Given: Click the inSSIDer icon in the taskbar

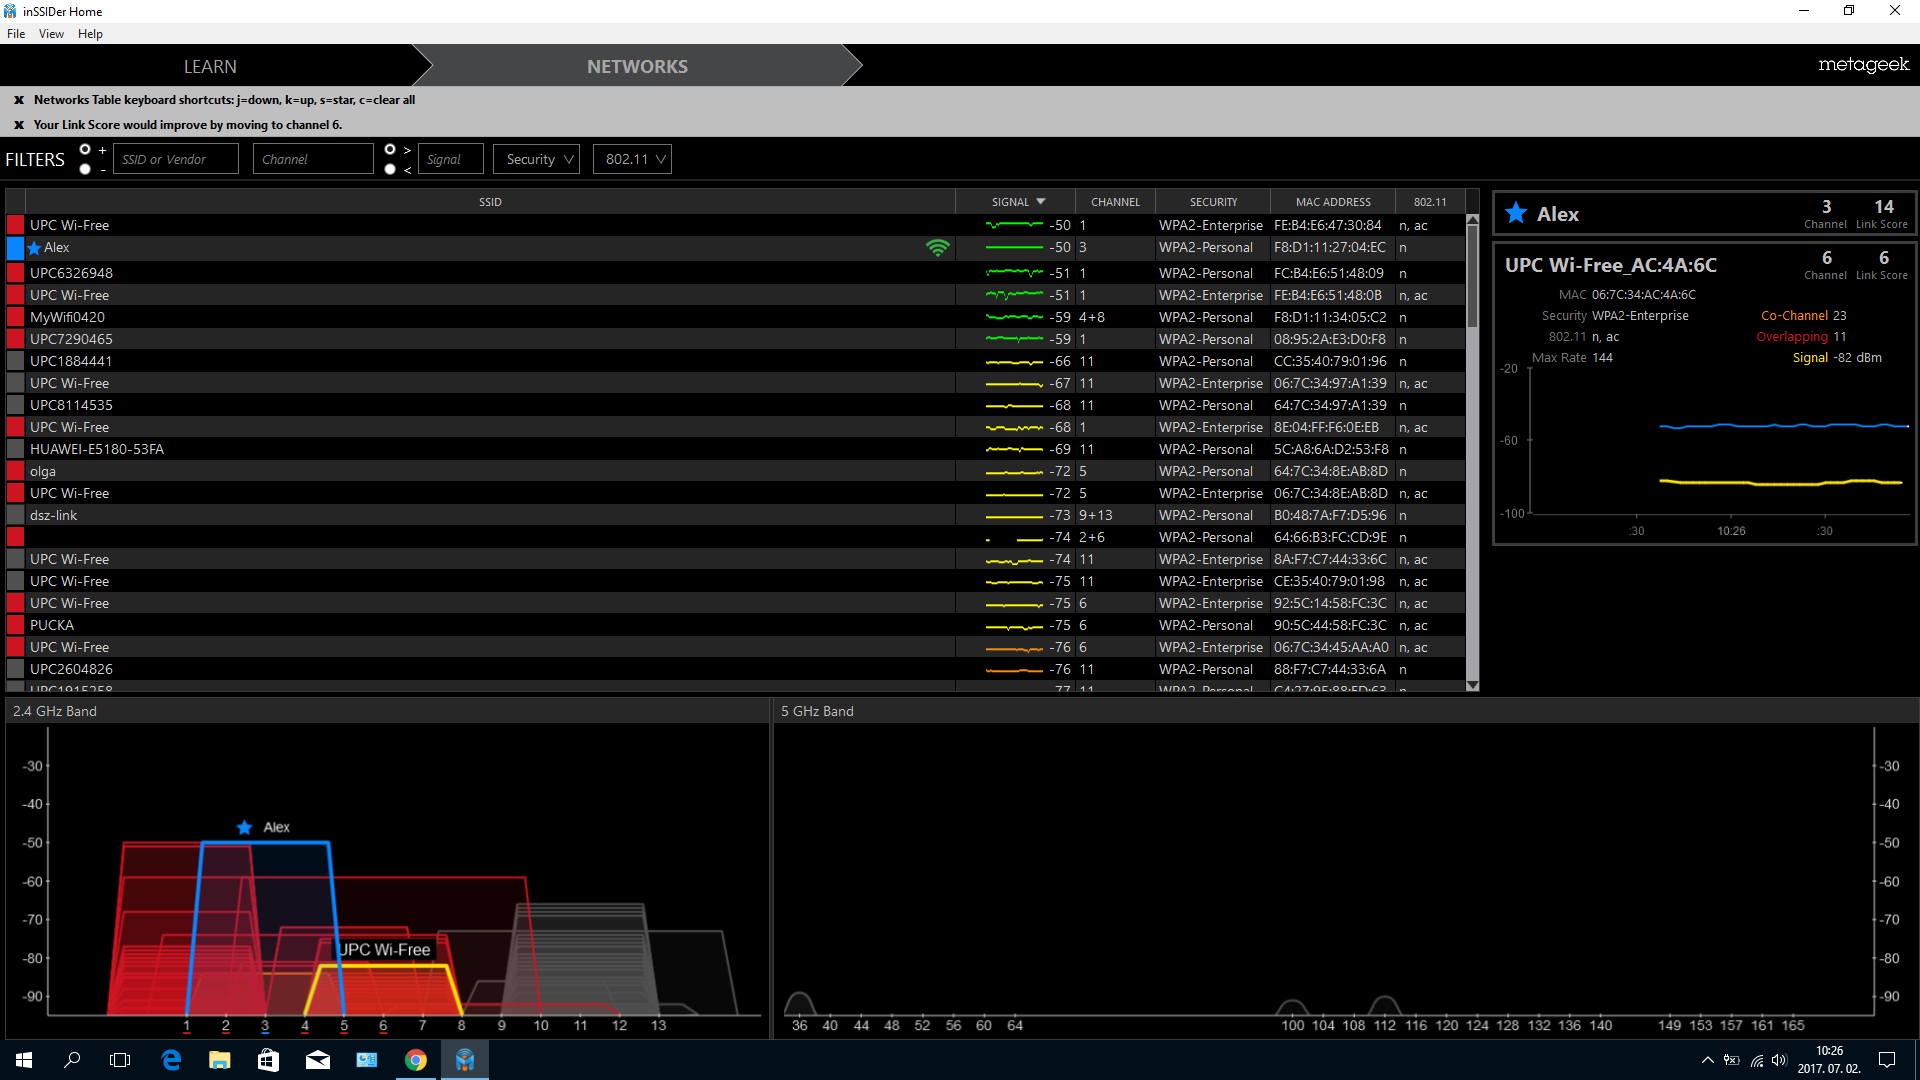Looking at the screenshot, I should coord(465,1060).
